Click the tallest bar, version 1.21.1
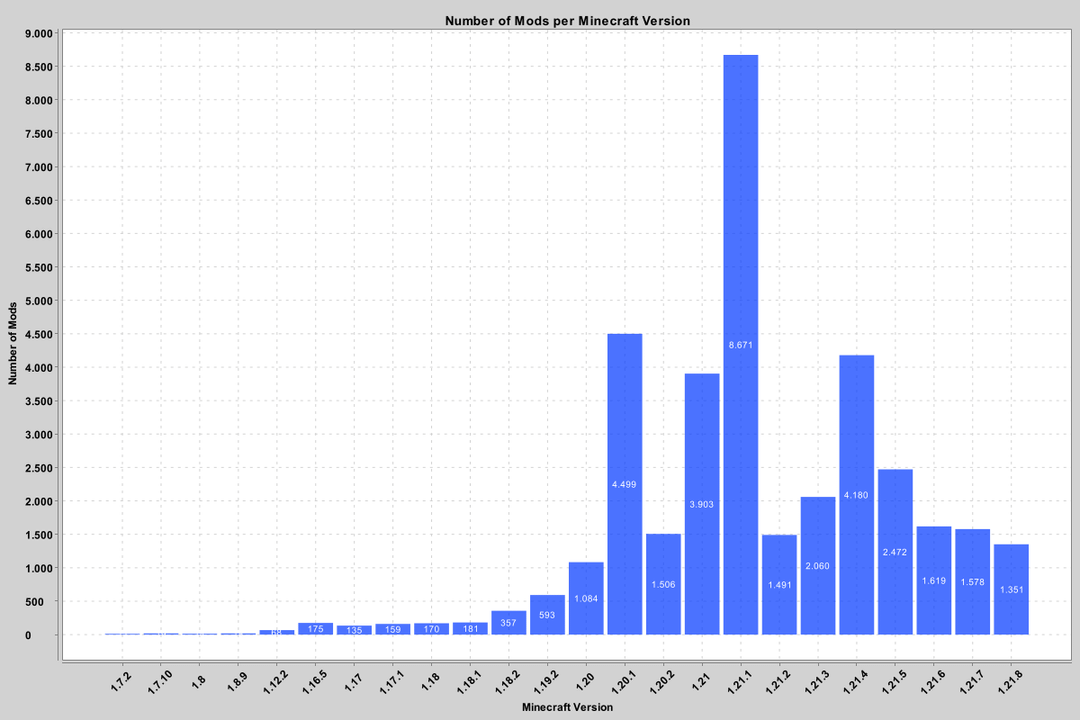 coord(740,344)
